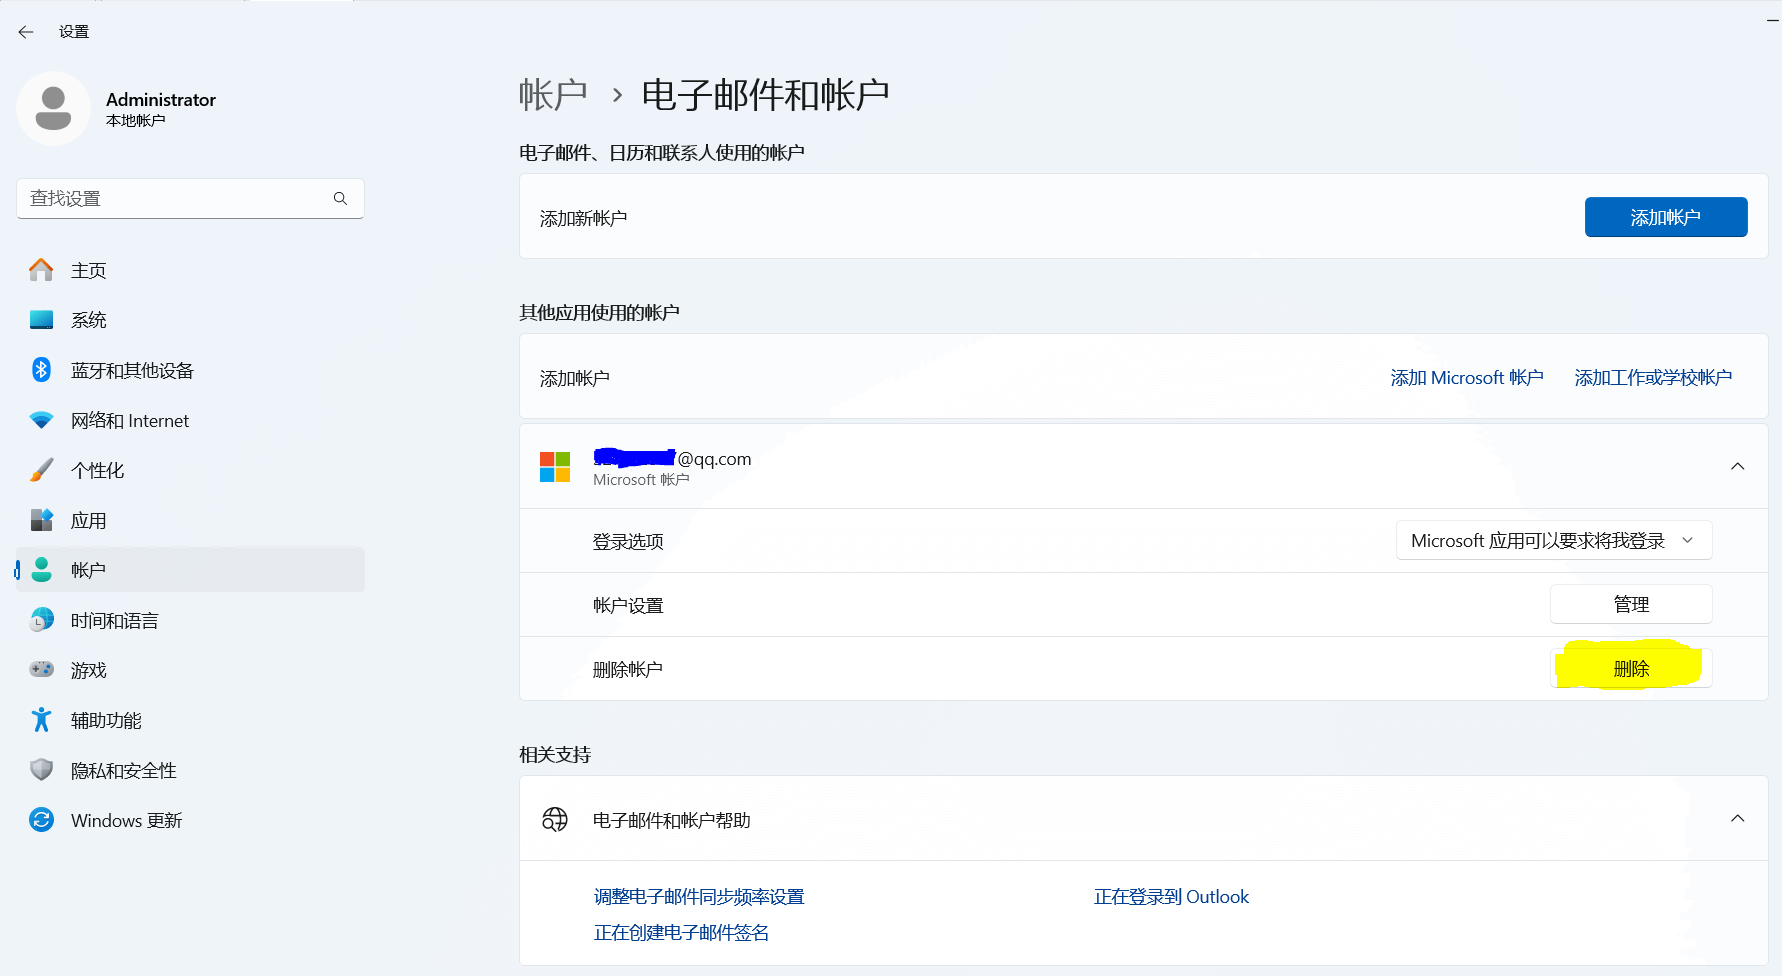Click the 删除 button
Viewport: 1782px width, 976px height.
click(x=1631, y=669)
